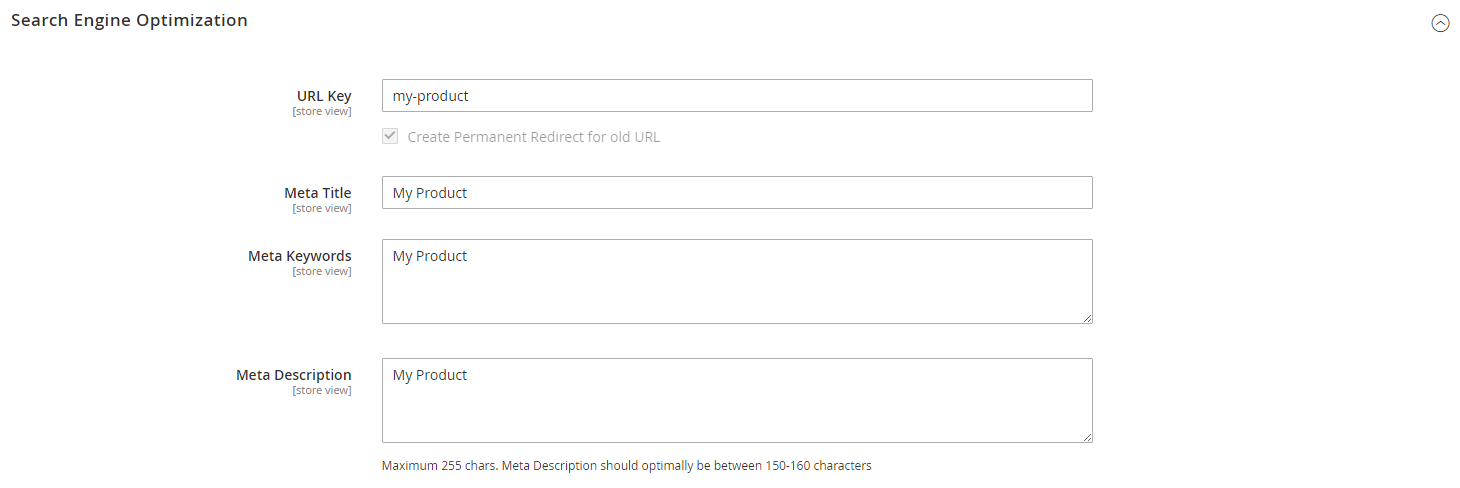Click the 'Maximum 255 chars' helper note
Viewport: 1460px width, 488px height.
626,465
